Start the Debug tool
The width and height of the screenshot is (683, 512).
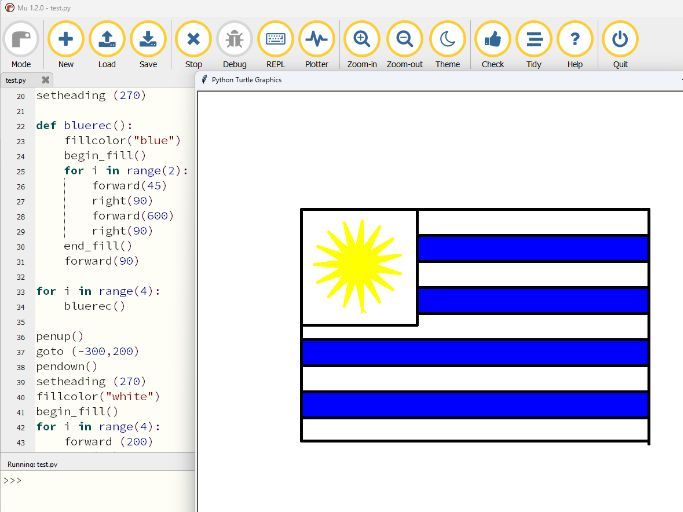[234, 45]
